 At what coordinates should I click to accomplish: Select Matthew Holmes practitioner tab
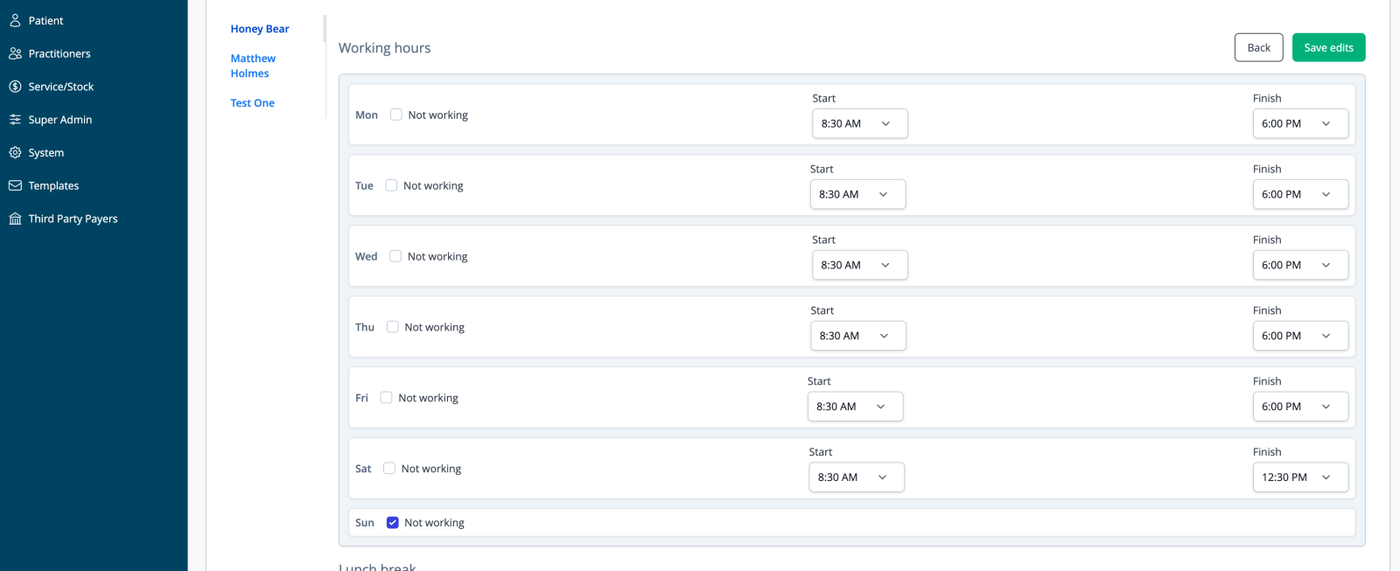253,66
